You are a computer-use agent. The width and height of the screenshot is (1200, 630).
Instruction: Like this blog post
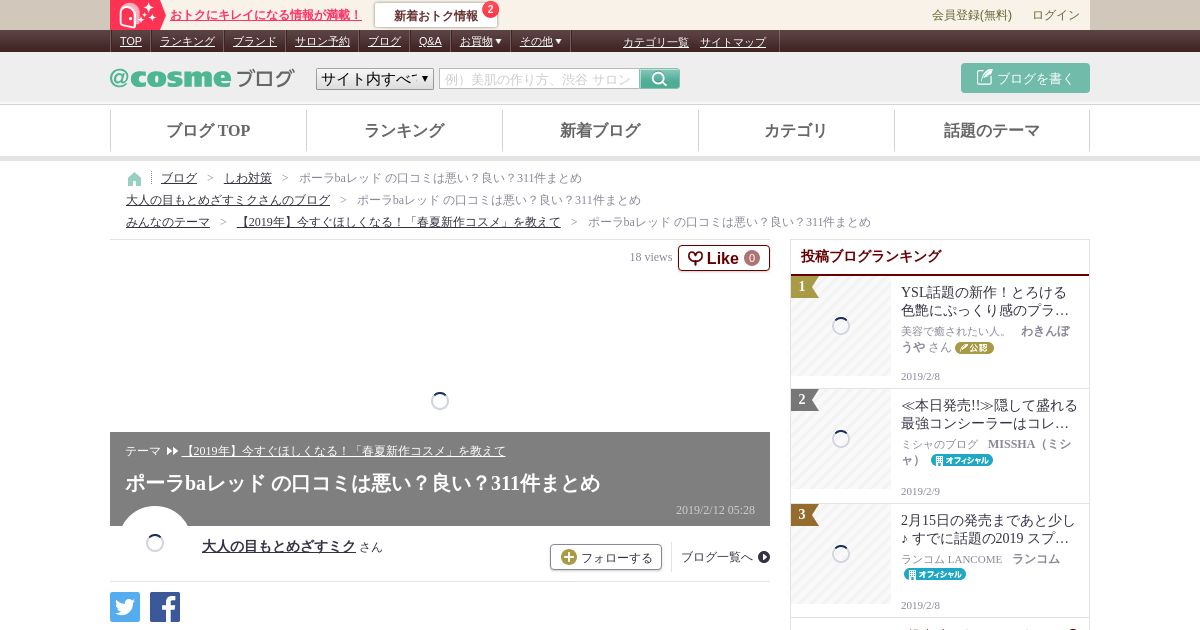(724, 258)
